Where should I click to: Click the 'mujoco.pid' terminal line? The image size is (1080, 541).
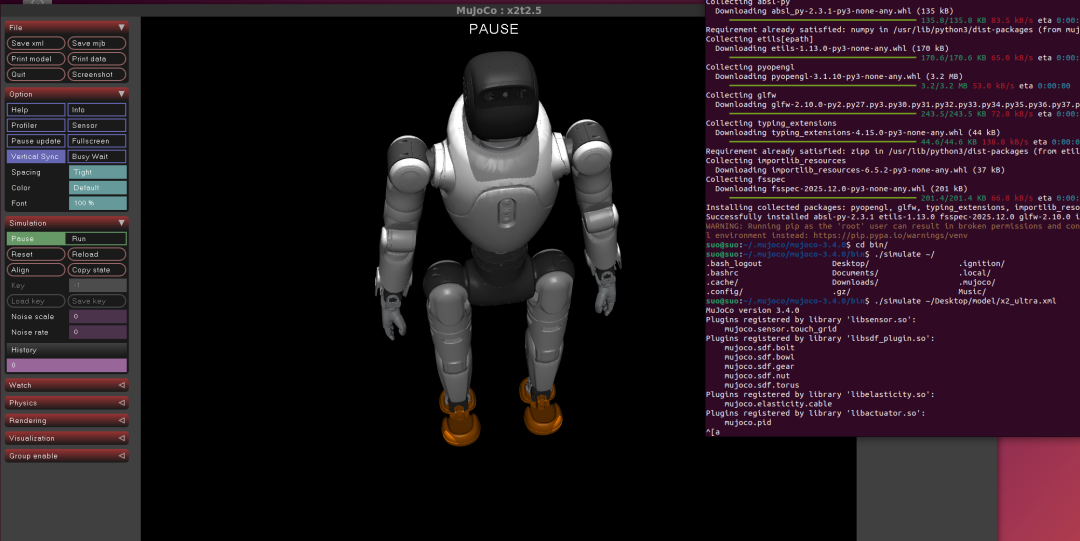coord(747,422)
